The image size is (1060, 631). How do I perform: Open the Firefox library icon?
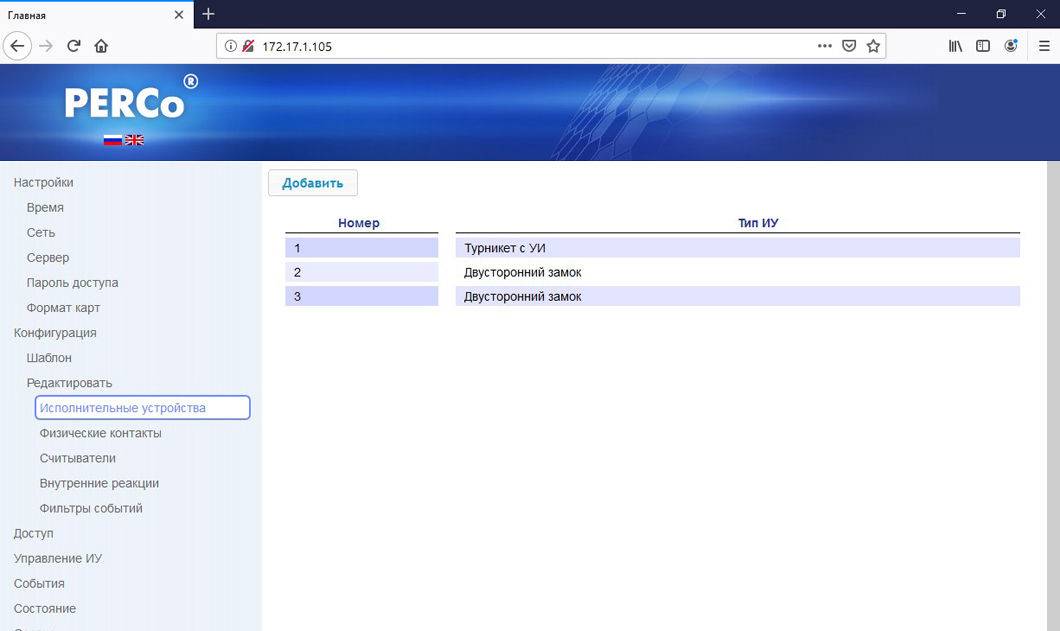tap(955, 46)
